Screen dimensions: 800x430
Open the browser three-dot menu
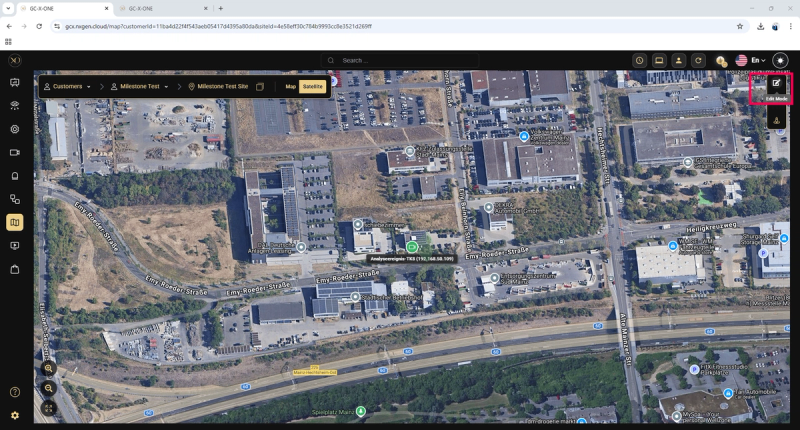(790, 27)
